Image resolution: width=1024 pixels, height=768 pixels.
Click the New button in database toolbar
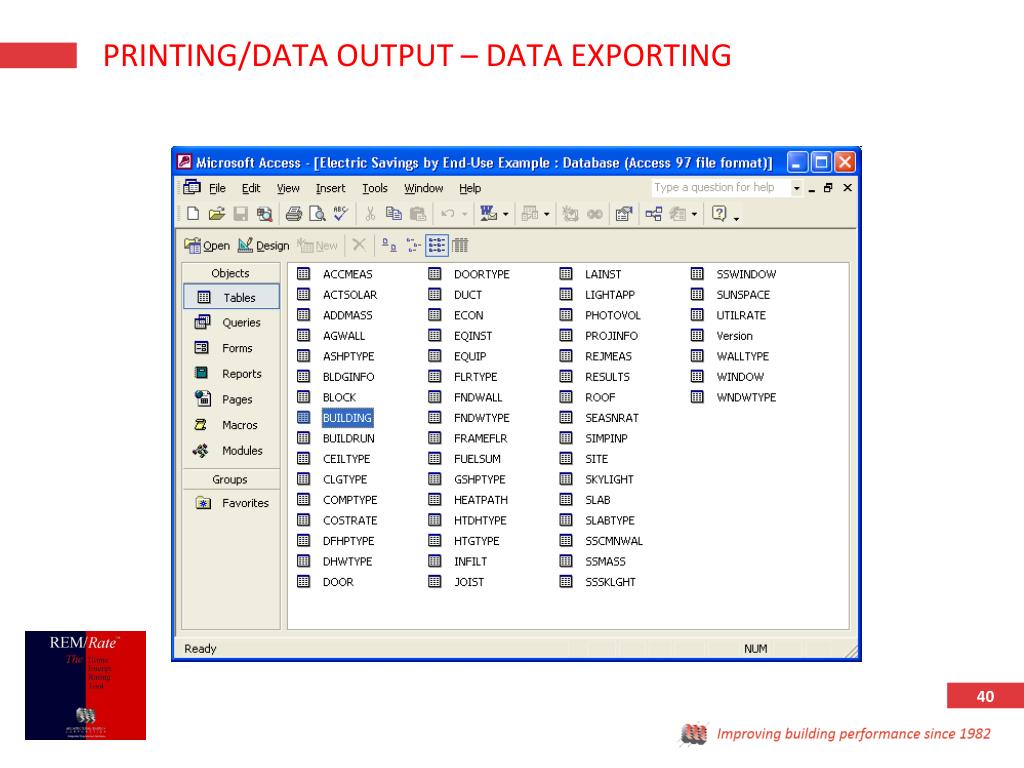click(x=317, y=246)
